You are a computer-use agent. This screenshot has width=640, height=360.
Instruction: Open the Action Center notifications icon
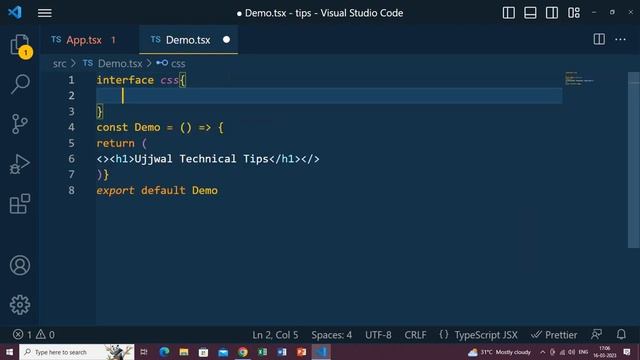(627, 352)
